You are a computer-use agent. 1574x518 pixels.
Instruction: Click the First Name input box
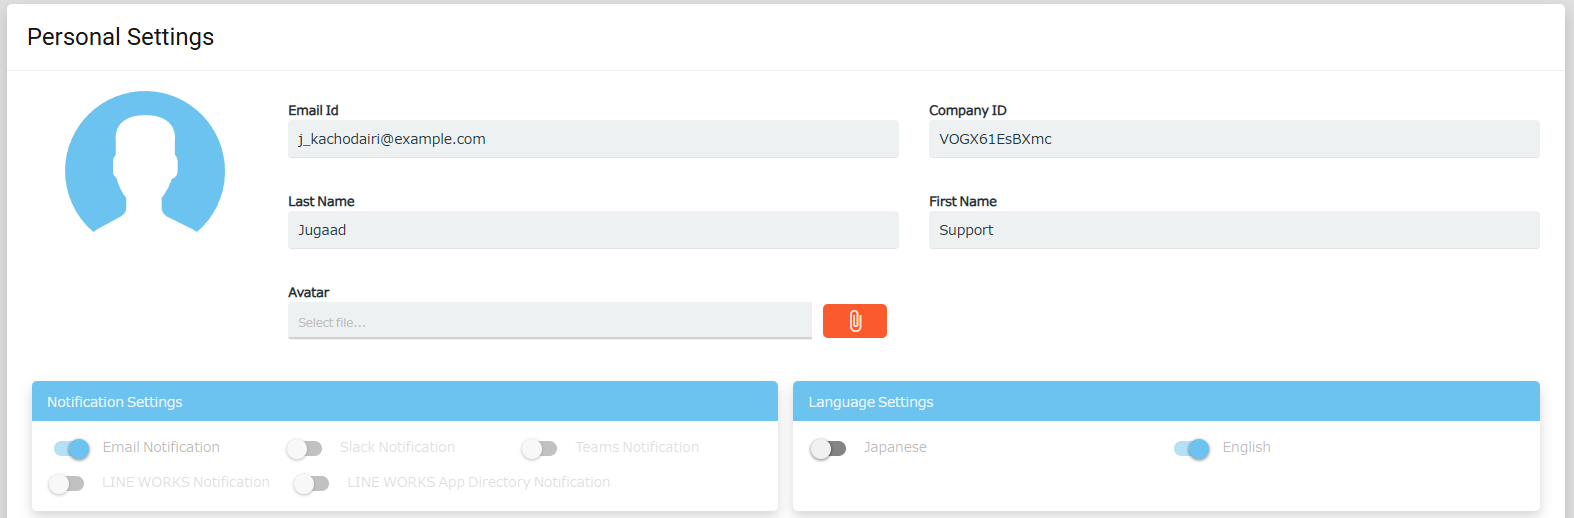(x=1234, y=230)
